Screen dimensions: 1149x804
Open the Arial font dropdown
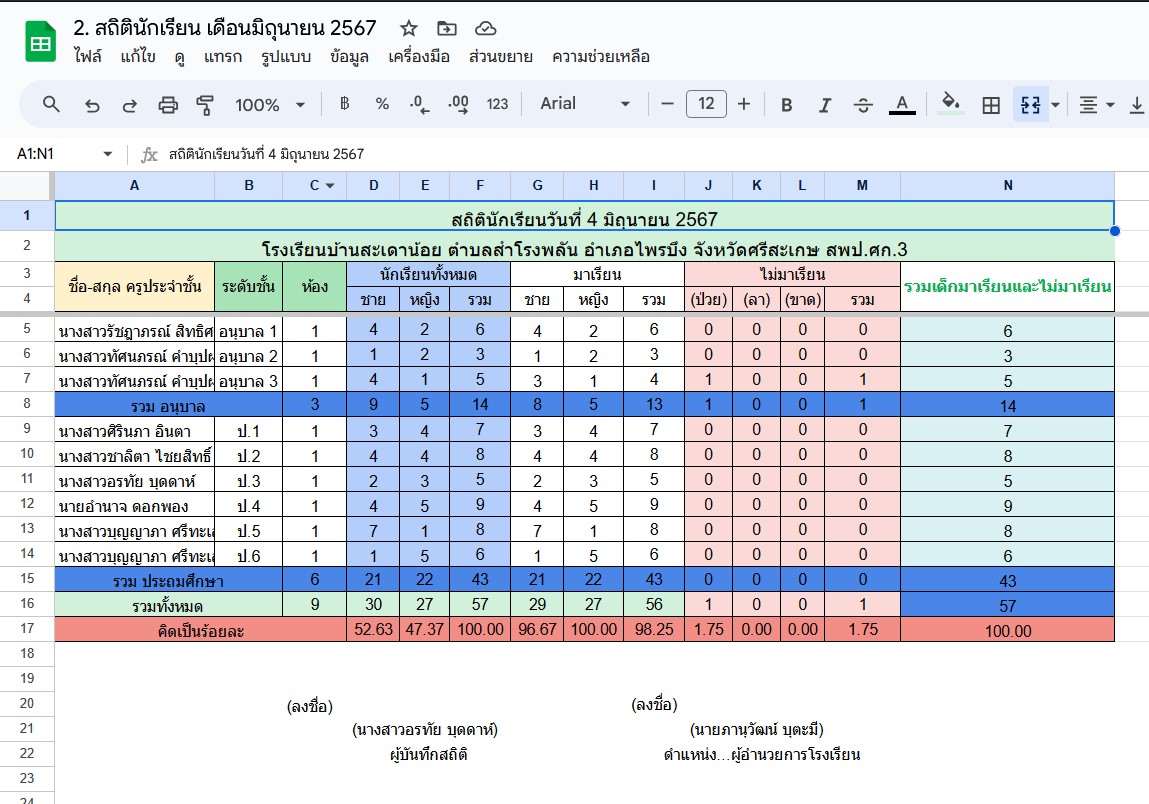[x=585, y=104]
